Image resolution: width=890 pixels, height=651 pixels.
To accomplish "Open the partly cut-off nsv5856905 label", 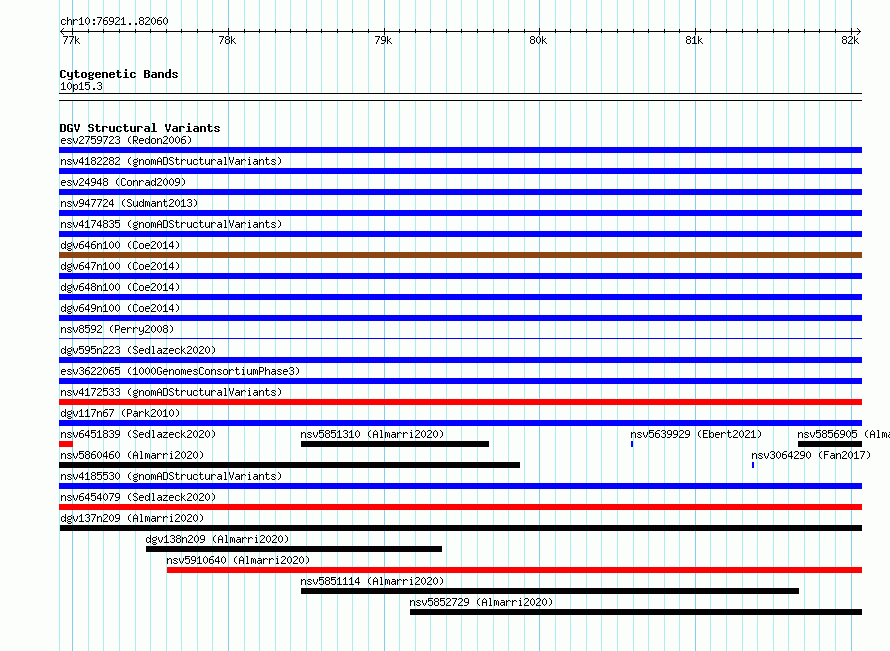I will (843, 434).
